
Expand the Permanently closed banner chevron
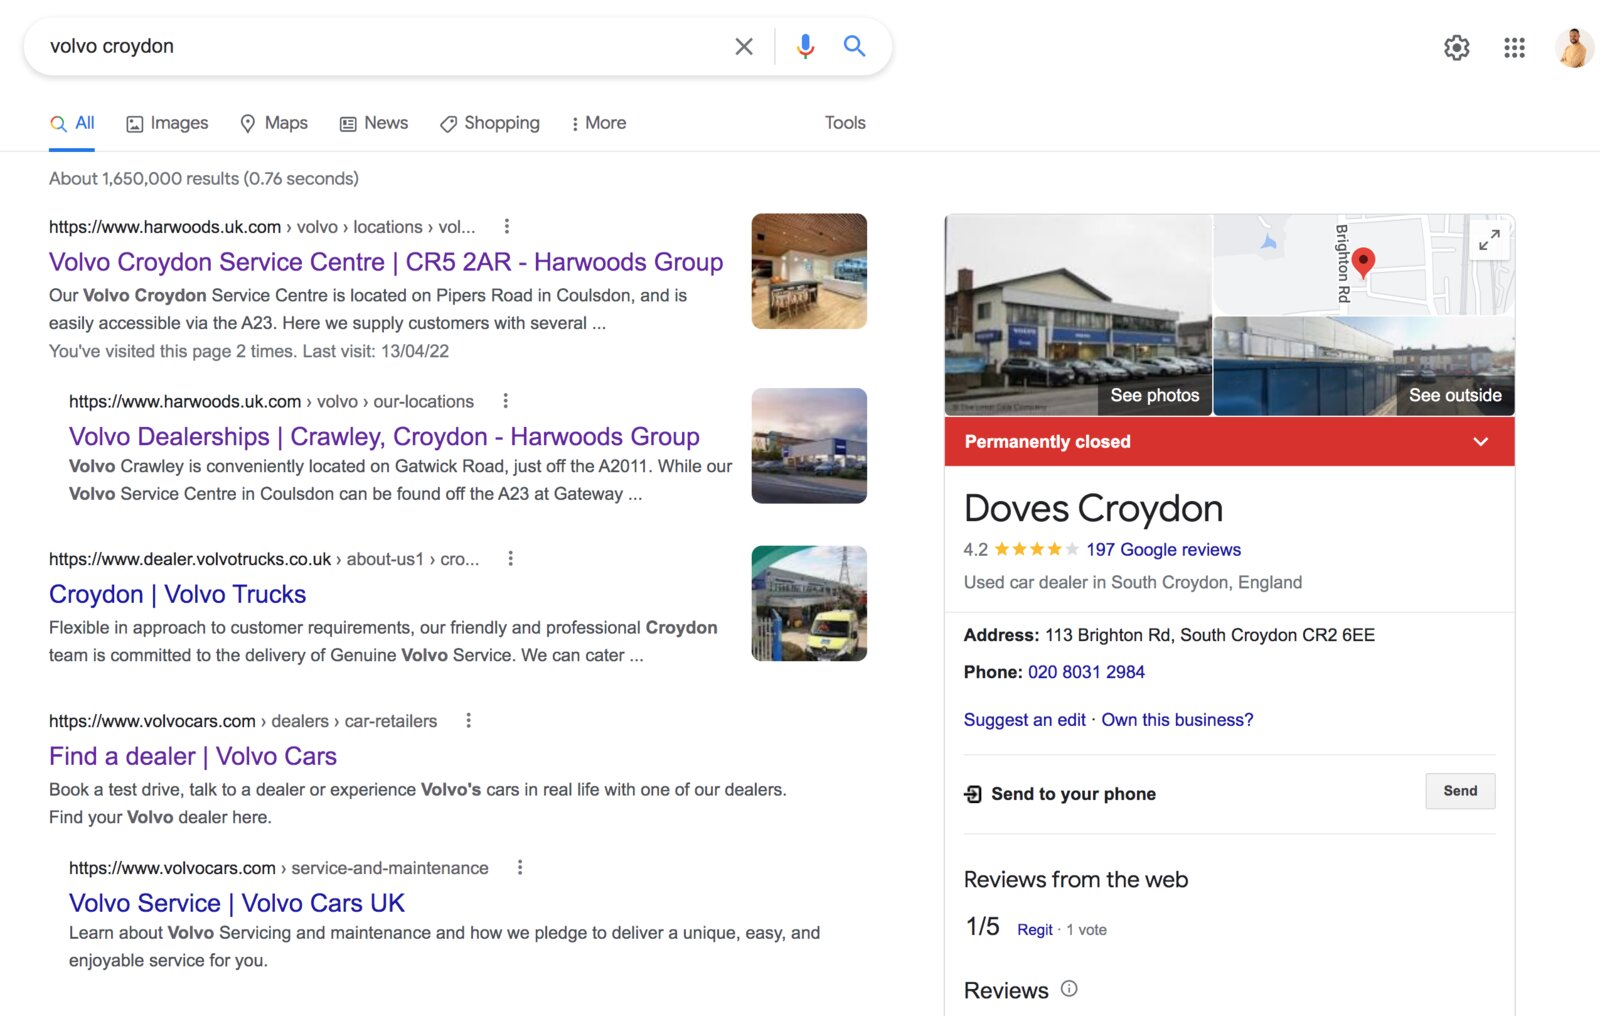click(1481, 441)
